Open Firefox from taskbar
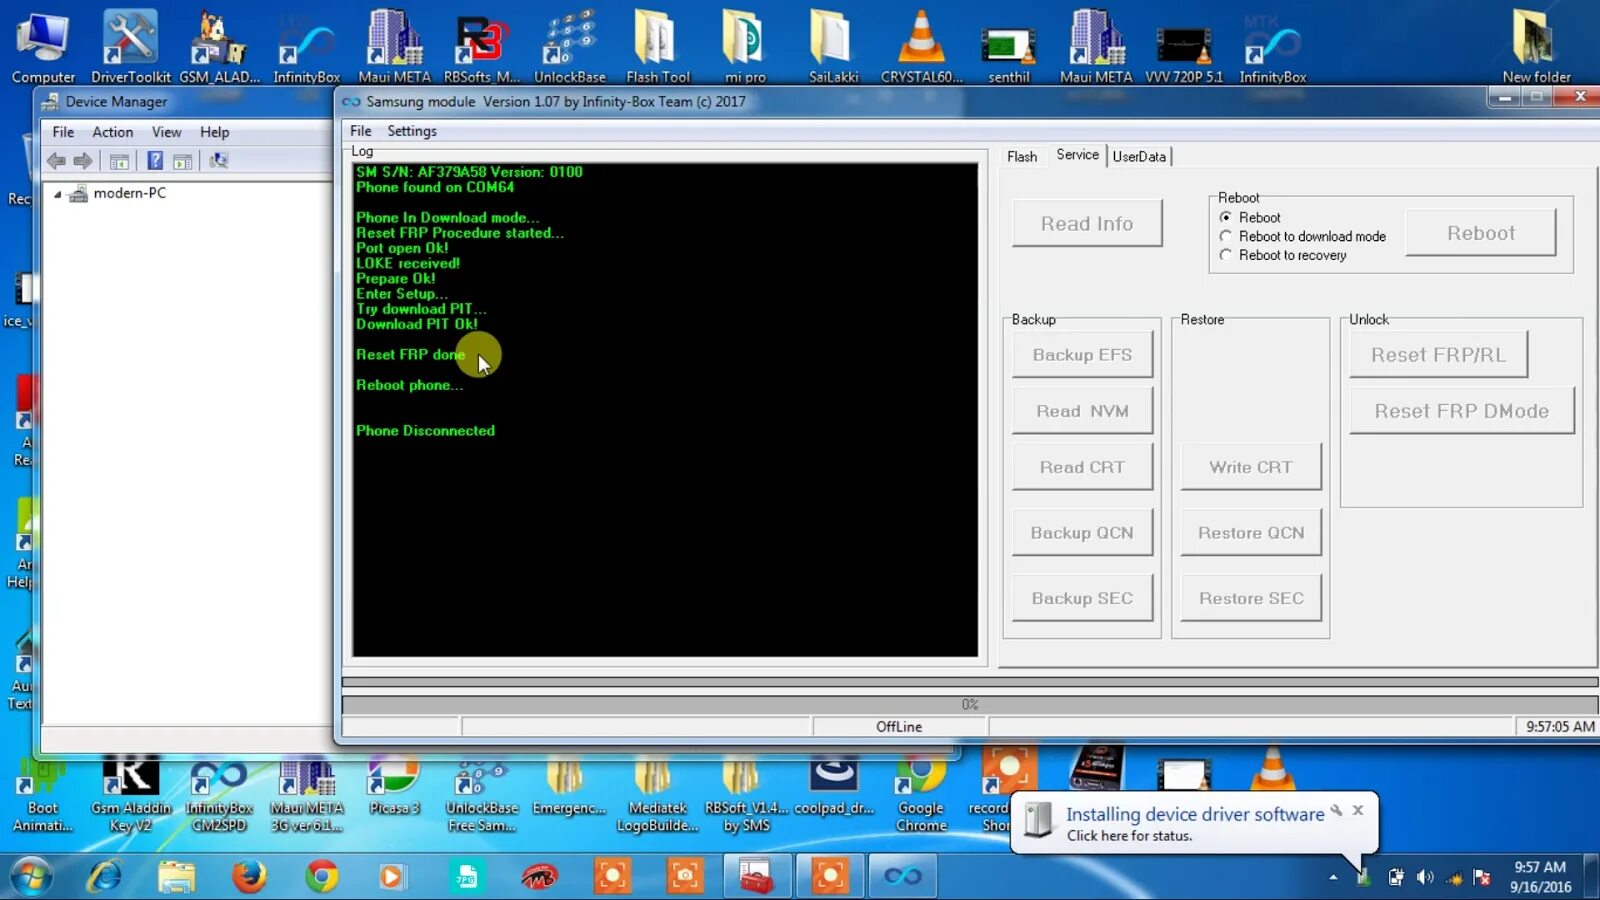The width and height of the screenshot is (1600, 900). (x=249, y=877)
